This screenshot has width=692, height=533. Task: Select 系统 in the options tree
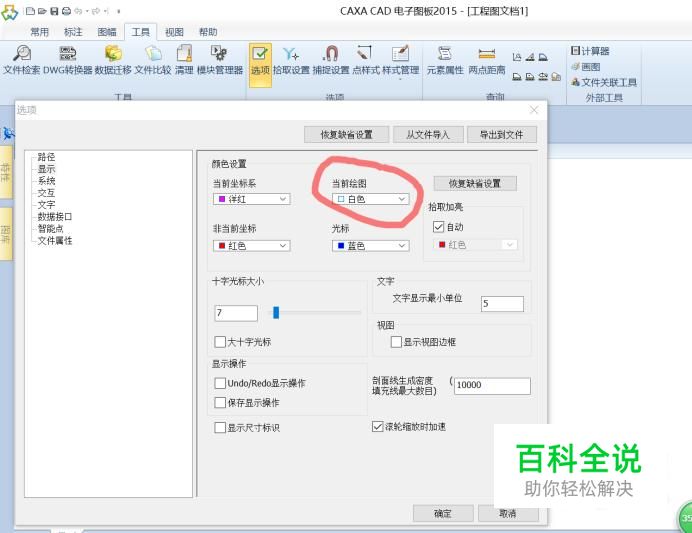point(46,180)
